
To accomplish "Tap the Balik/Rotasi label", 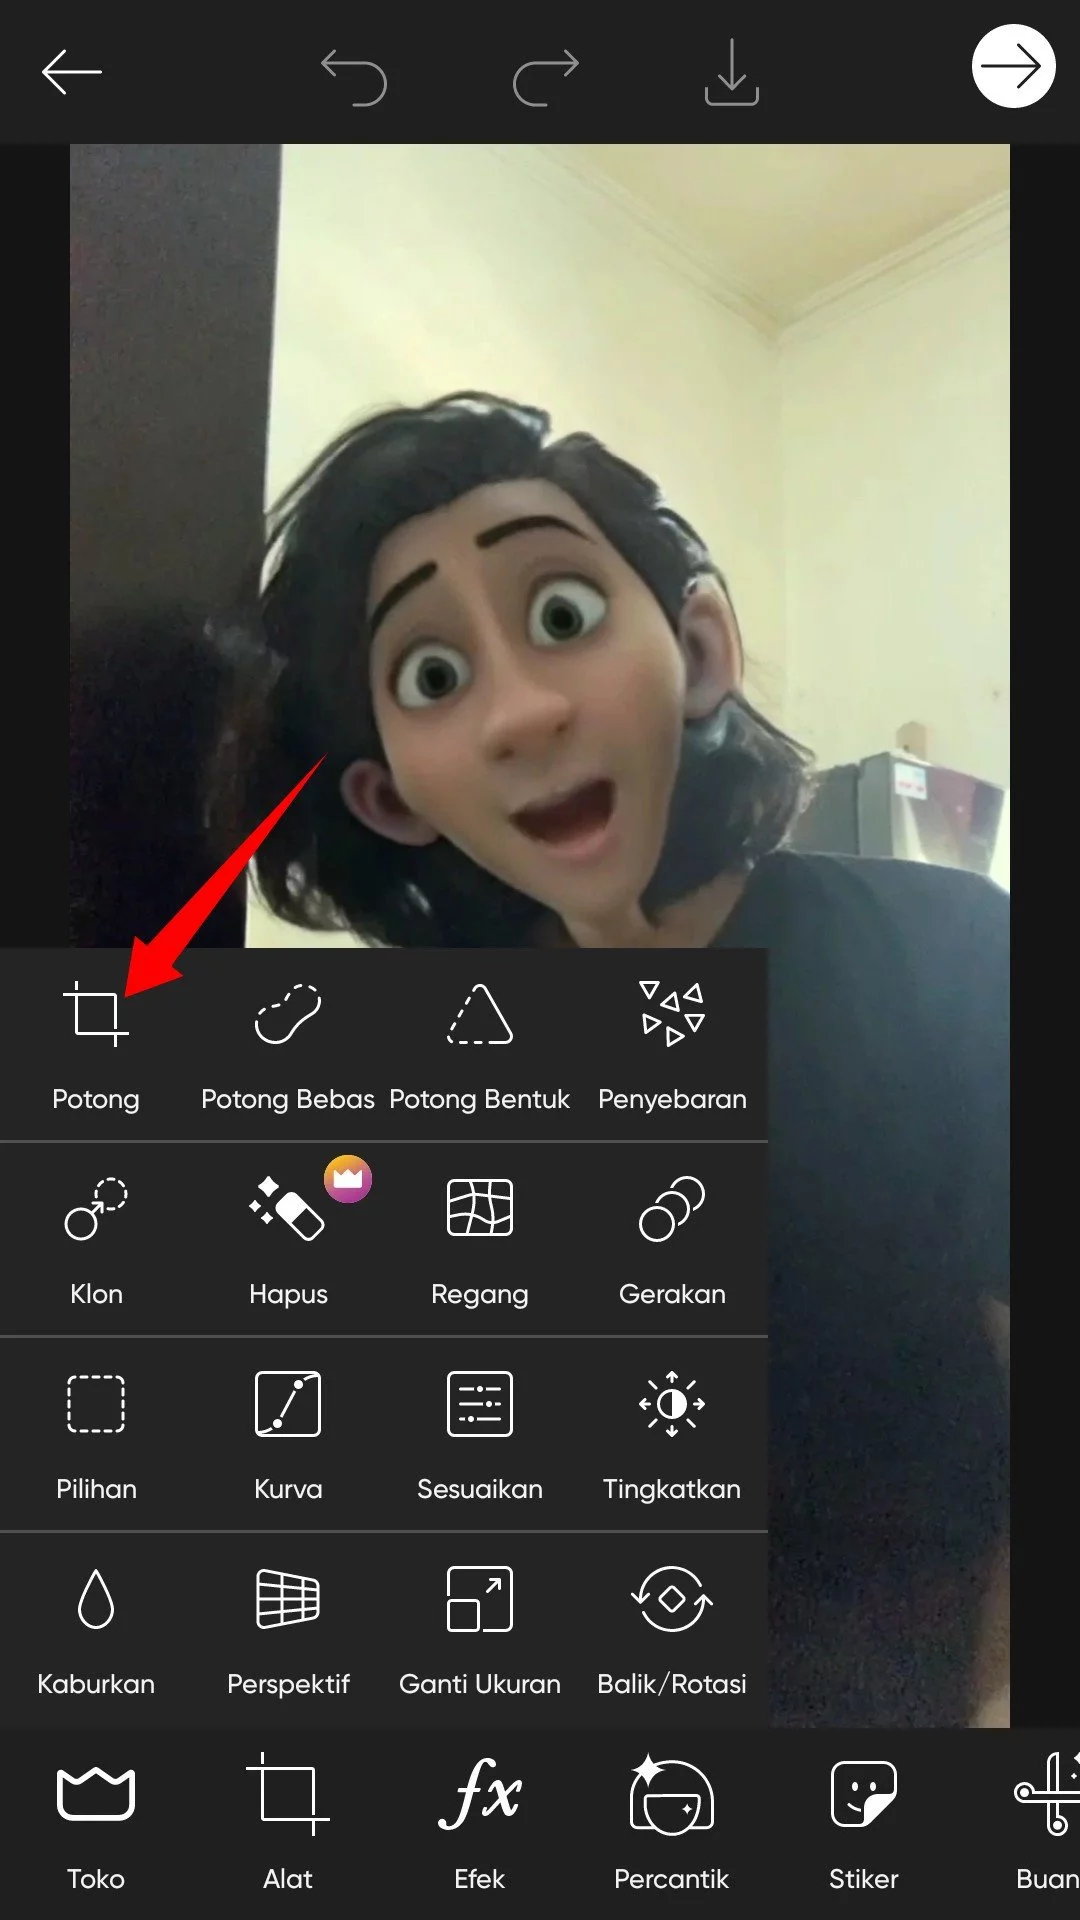I will pos(672,1684).
